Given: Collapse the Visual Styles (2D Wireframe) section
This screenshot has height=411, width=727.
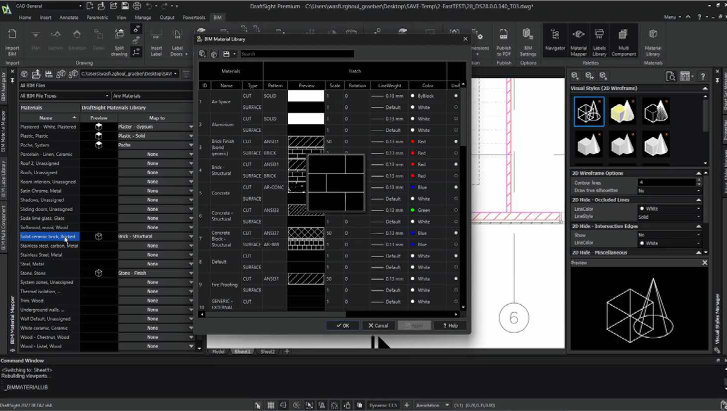Looking at the screenshot, I should (x=705, y=88).
